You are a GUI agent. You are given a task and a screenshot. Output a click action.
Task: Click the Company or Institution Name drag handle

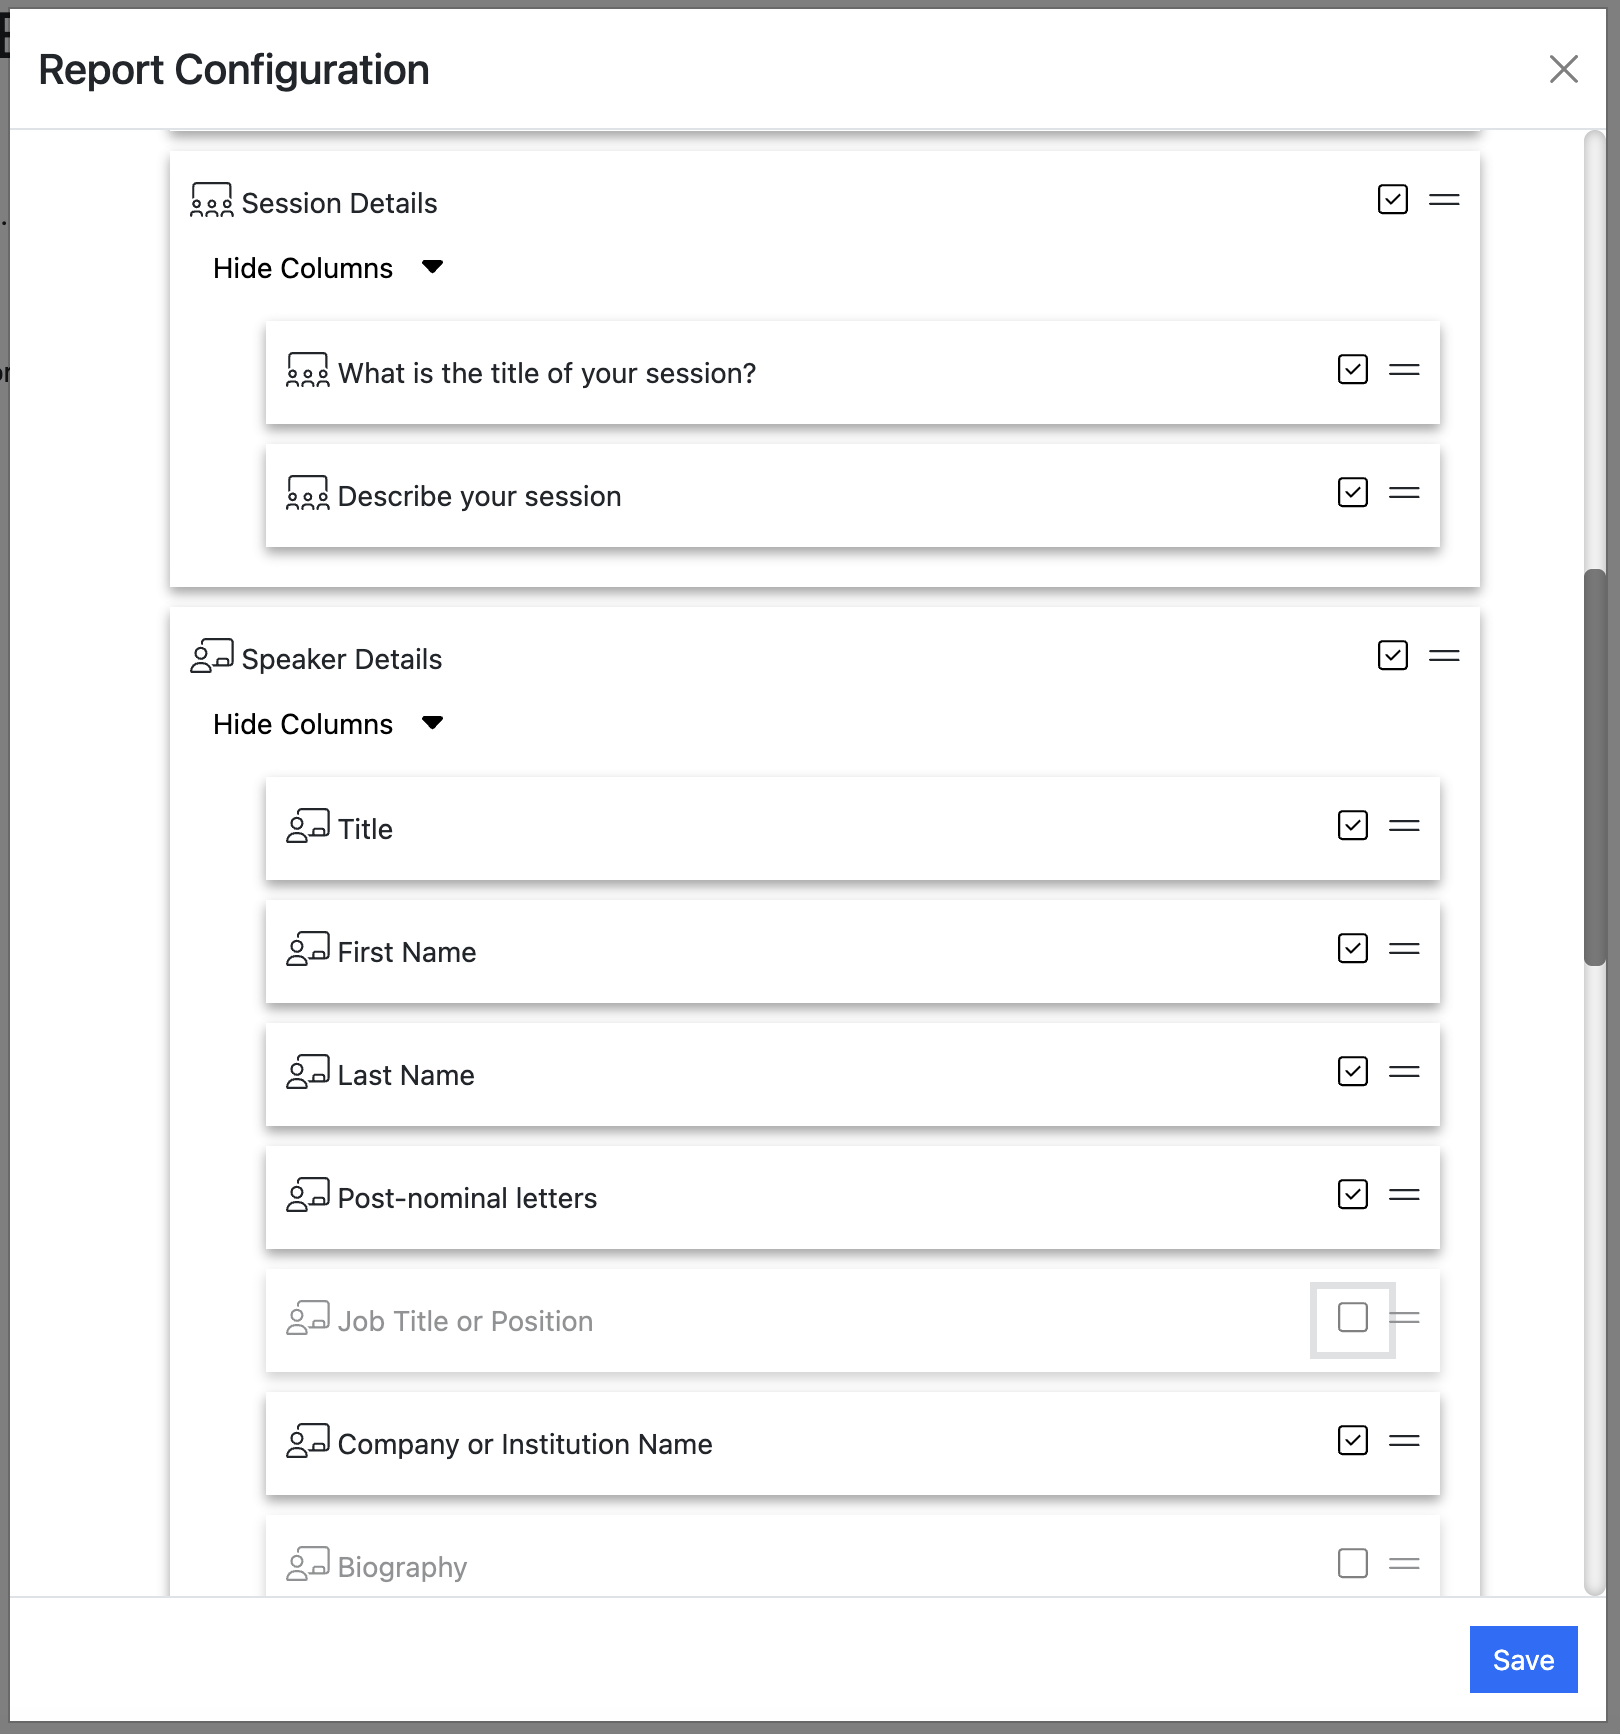pos(1404,1441)
